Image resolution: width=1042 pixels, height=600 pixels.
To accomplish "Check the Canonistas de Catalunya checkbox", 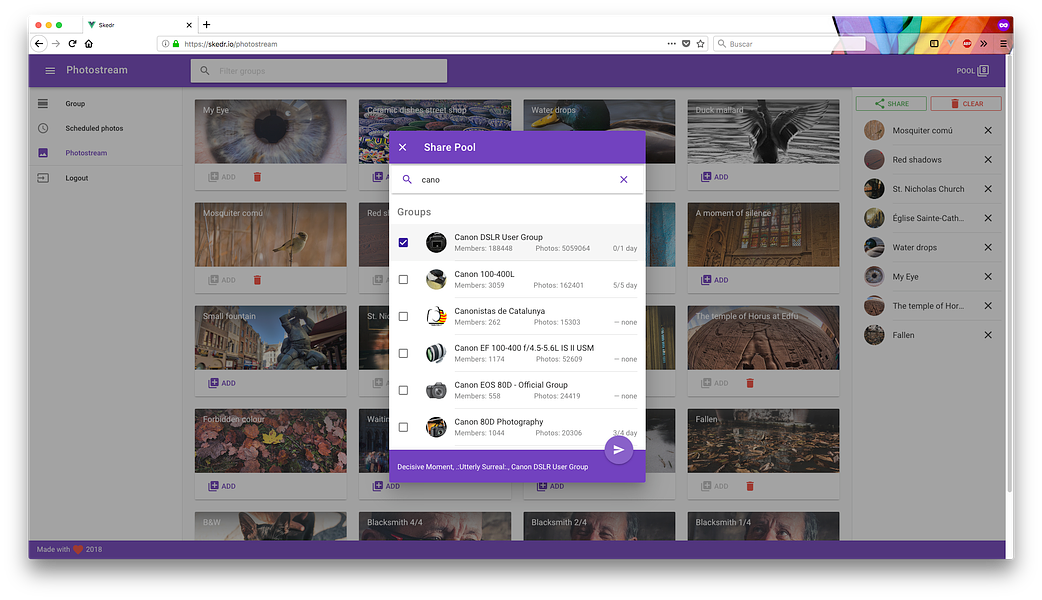I will 403,316.
